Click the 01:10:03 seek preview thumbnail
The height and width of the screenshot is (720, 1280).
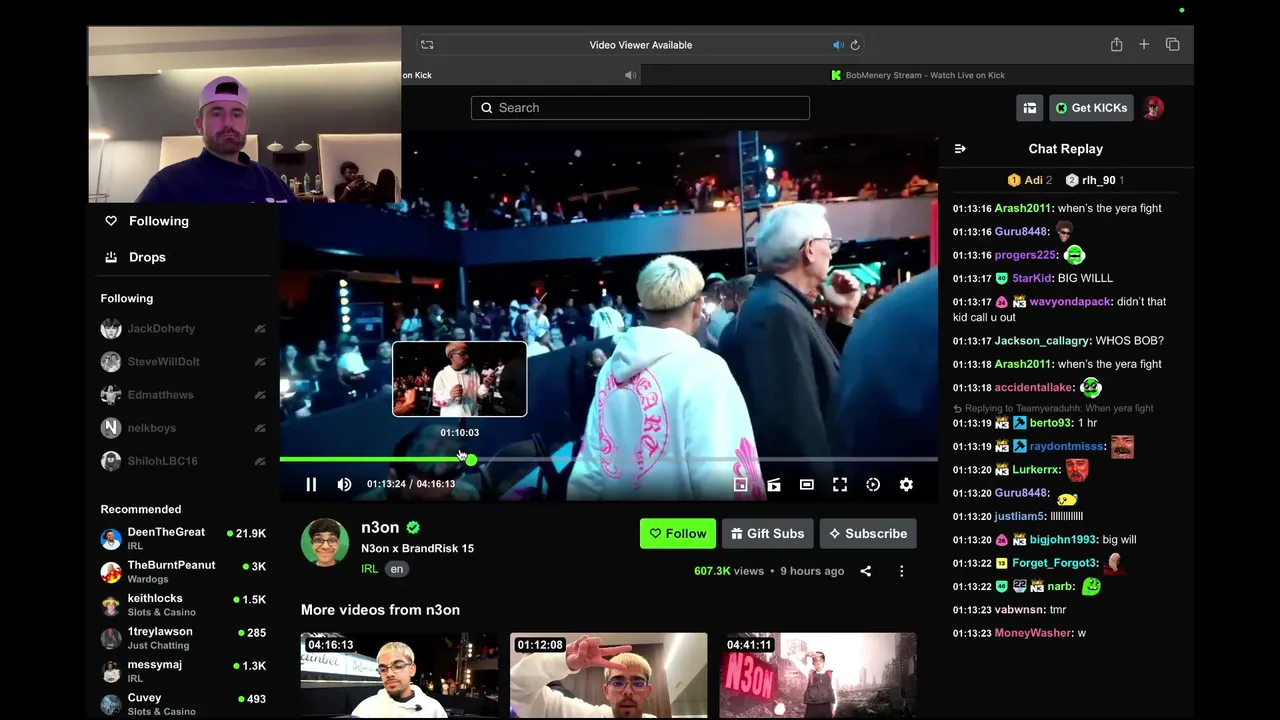(x=460, y=379)
